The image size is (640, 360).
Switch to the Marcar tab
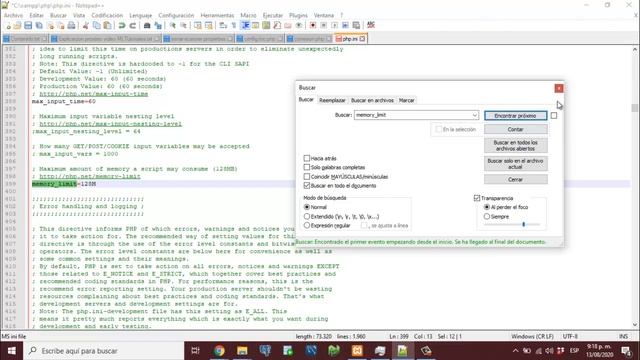pyautogui.click(x=406, y=100)
